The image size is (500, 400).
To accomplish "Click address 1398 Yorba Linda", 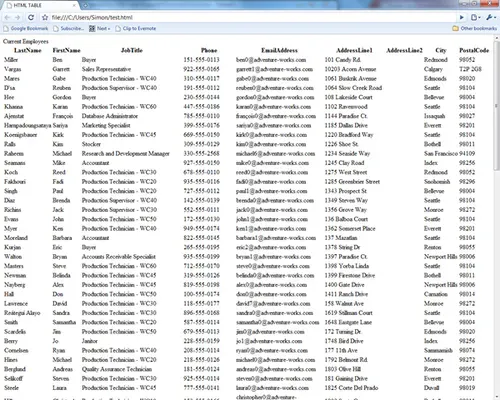I will click(347, 266).
